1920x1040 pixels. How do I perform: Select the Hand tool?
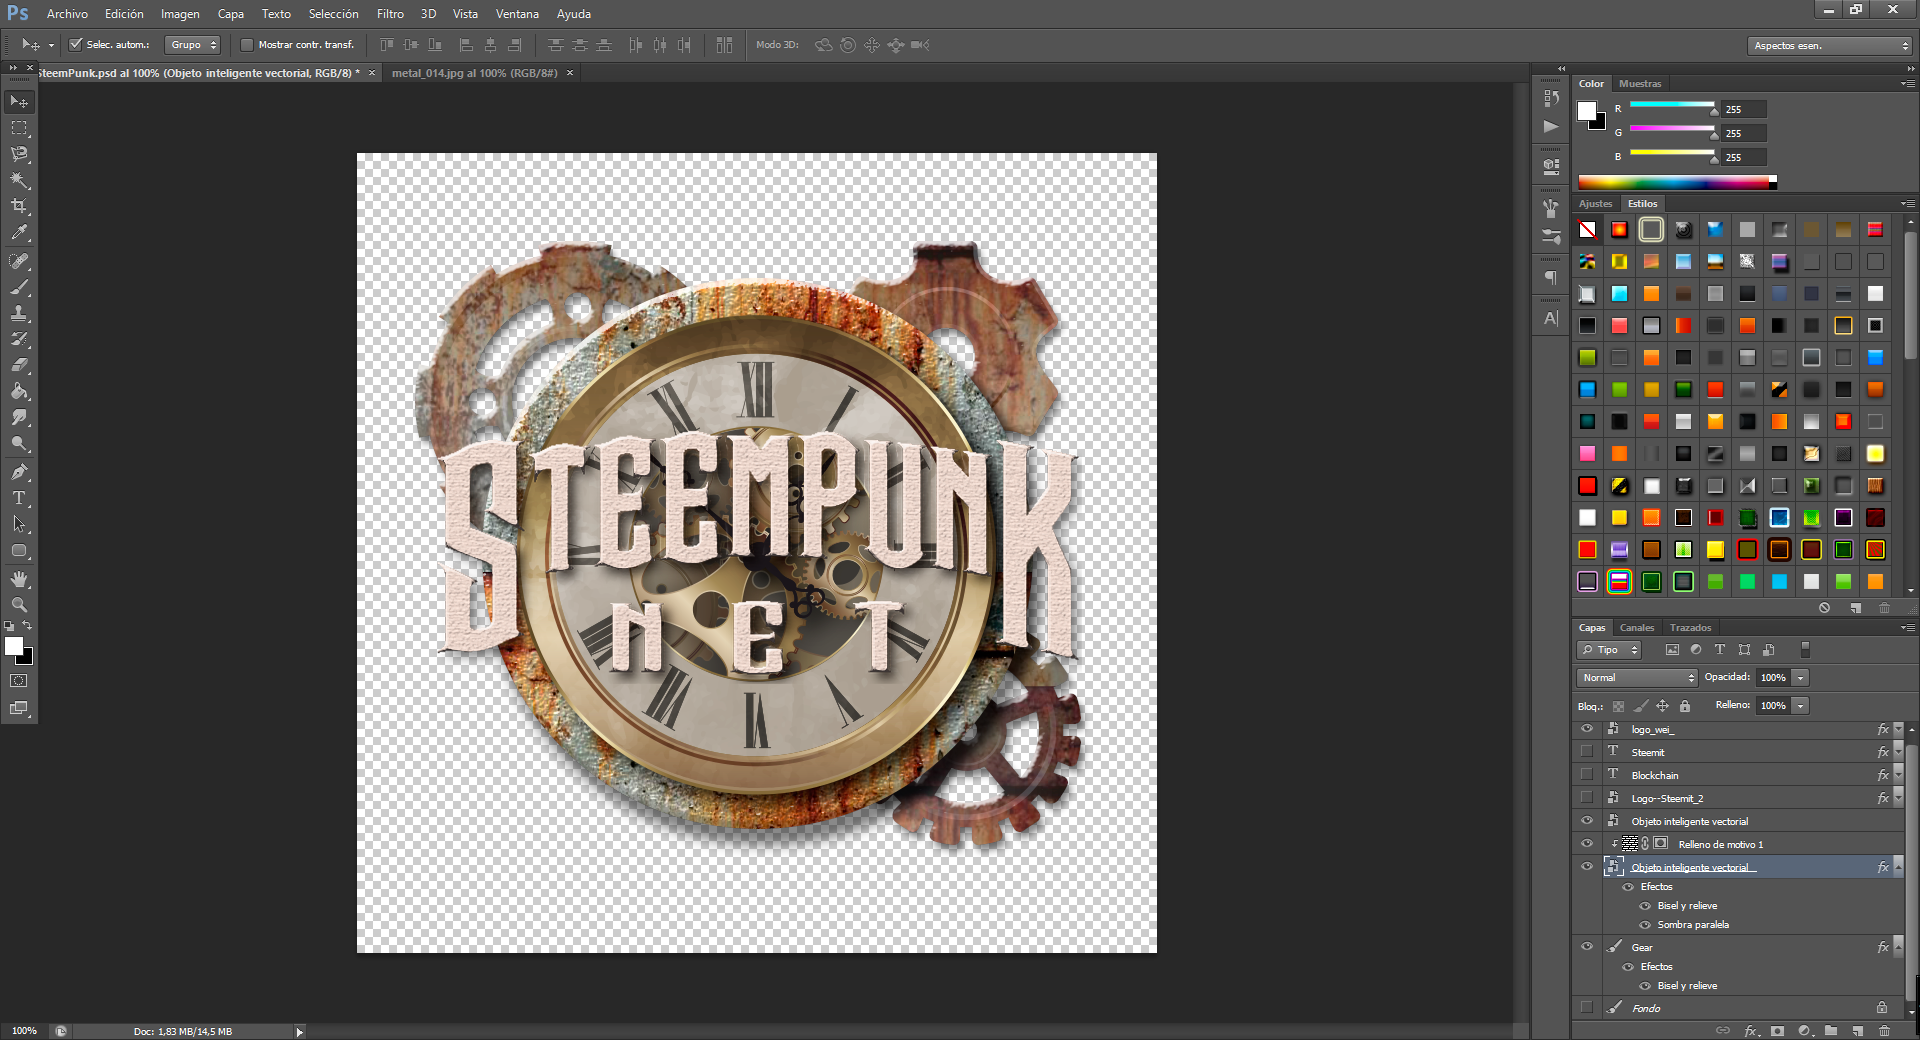click(x=19, y=579)
